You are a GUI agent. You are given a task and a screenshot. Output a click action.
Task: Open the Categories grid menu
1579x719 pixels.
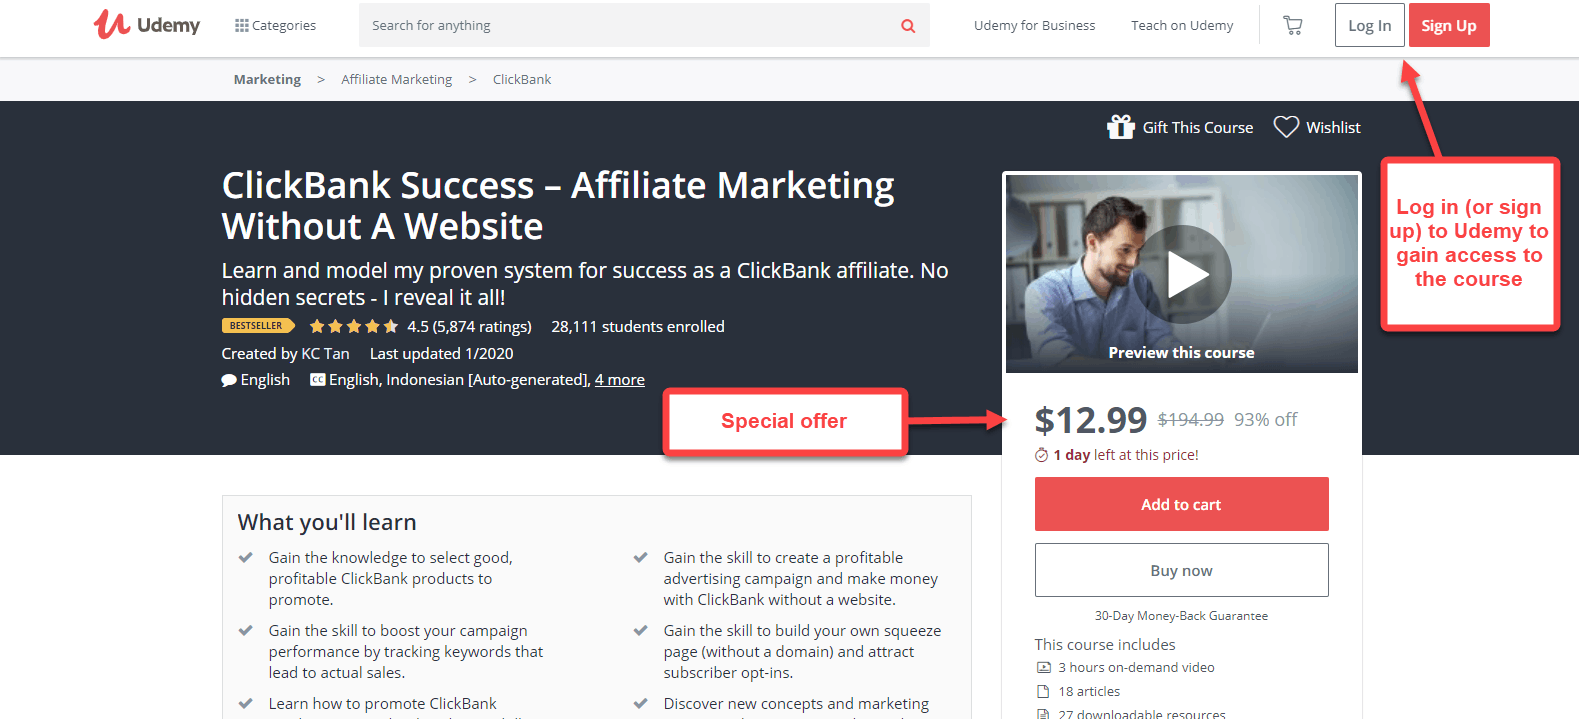[x=275, y=26]
